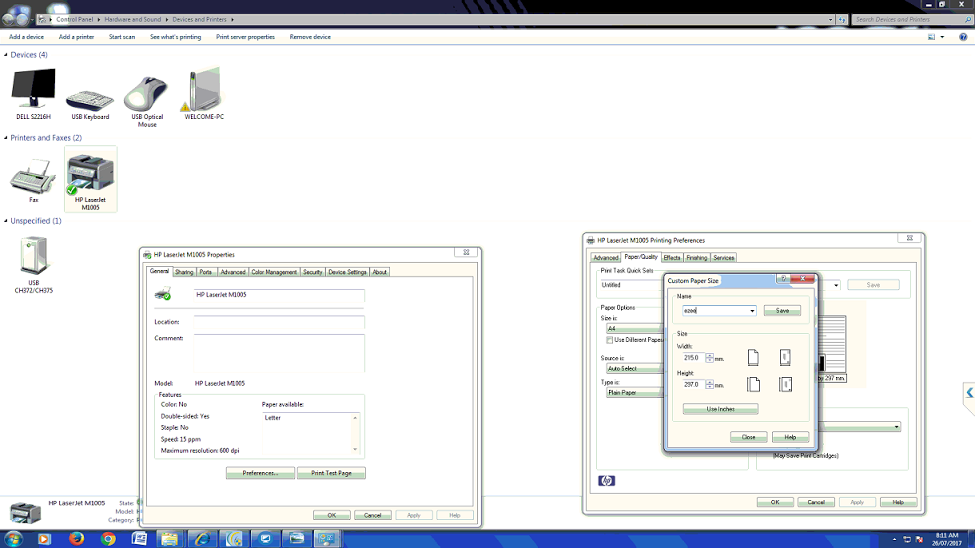
Task: Click the Use Inches button
Action: 720,409
